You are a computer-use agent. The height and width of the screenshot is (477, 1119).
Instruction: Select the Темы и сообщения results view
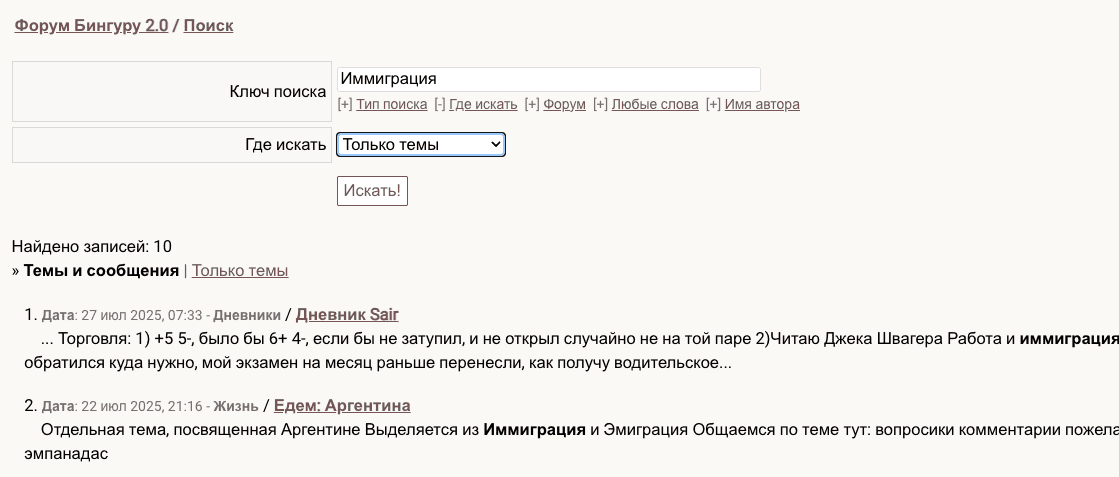(x=101, y=271)
